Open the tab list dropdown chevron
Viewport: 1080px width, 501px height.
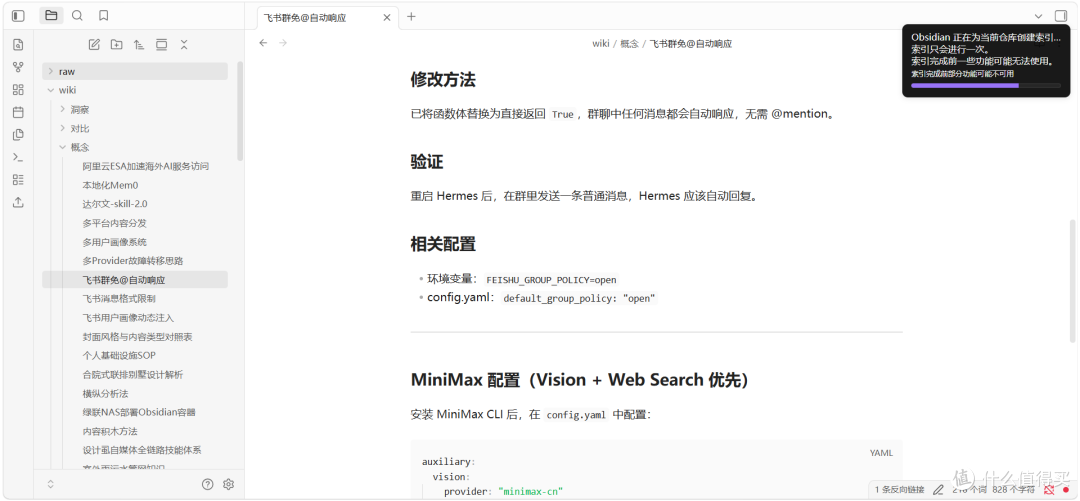pyautogui.click(x=1039, y=16)
